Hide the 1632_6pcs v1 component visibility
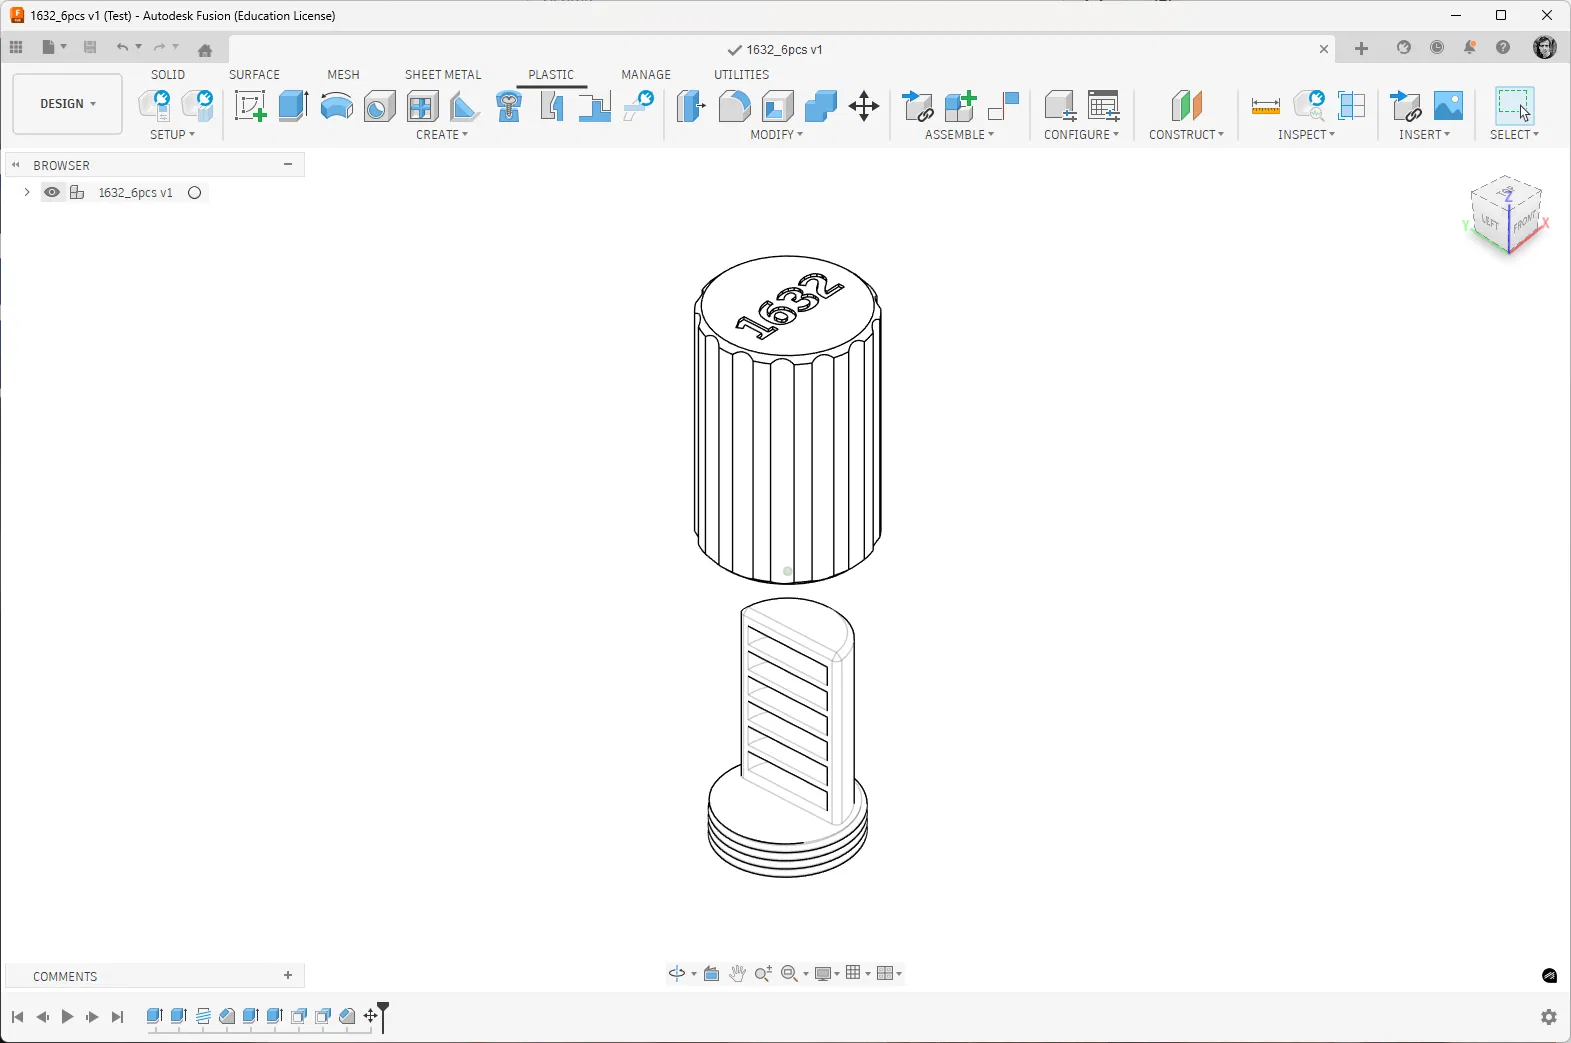The width and height of the screenshot is (1571, 1043). [x=52, y=193]
